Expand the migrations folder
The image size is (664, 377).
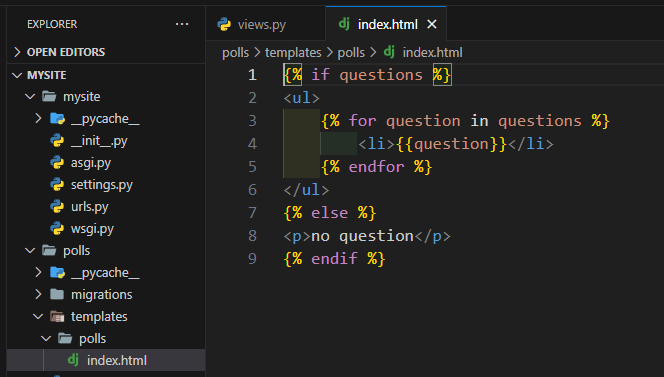(38, 294)
